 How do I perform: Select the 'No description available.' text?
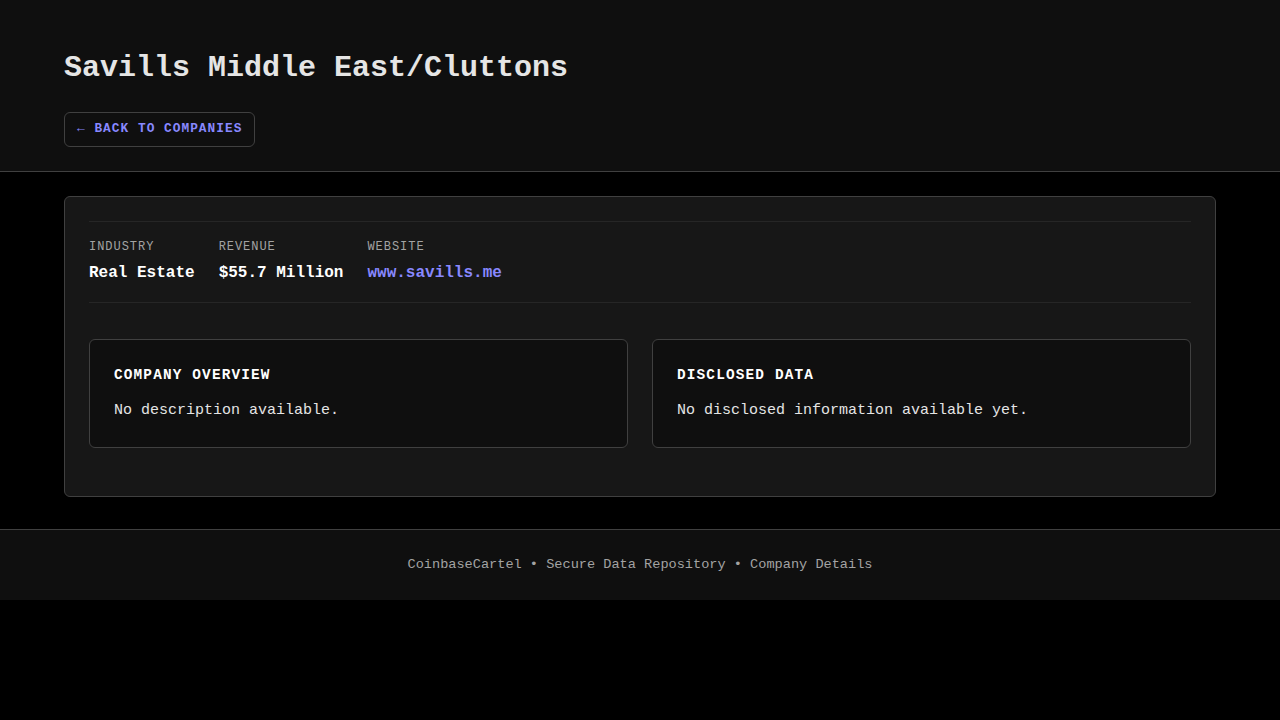(226, 409)
